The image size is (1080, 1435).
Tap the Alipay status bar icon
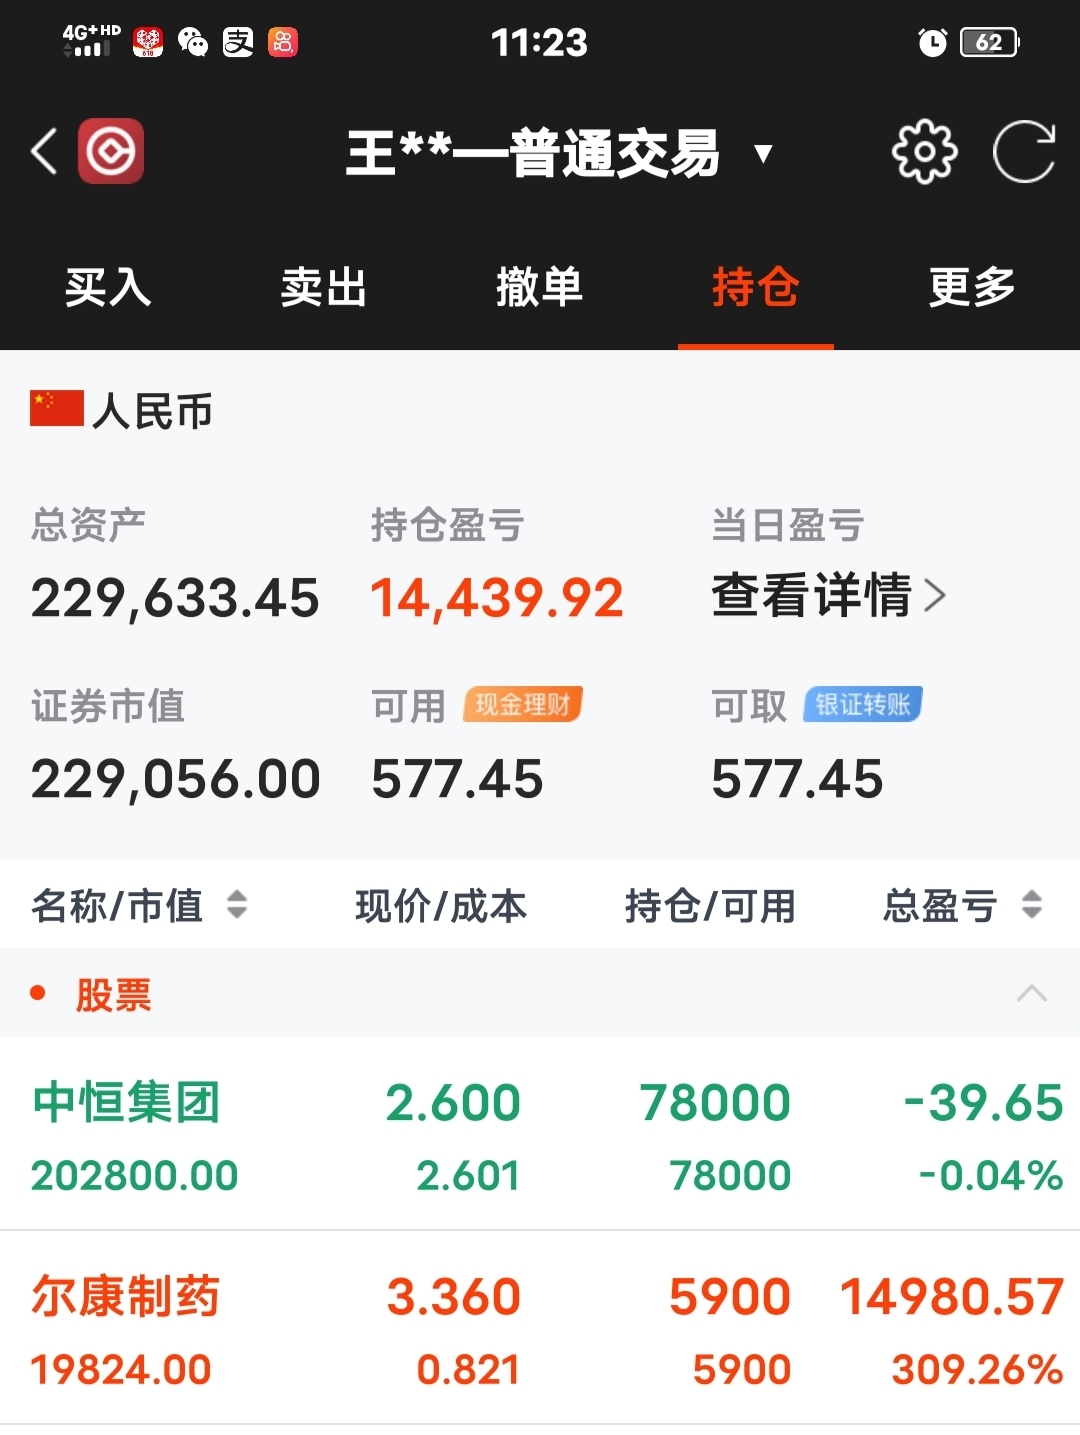(x=238, y=42)
